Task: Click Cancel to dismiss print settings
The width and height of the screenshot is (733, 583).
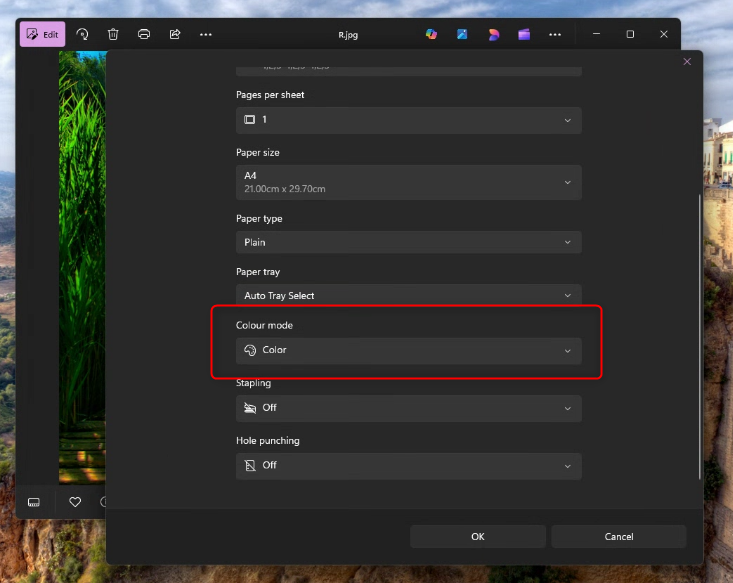Action: tap(618, 536)
